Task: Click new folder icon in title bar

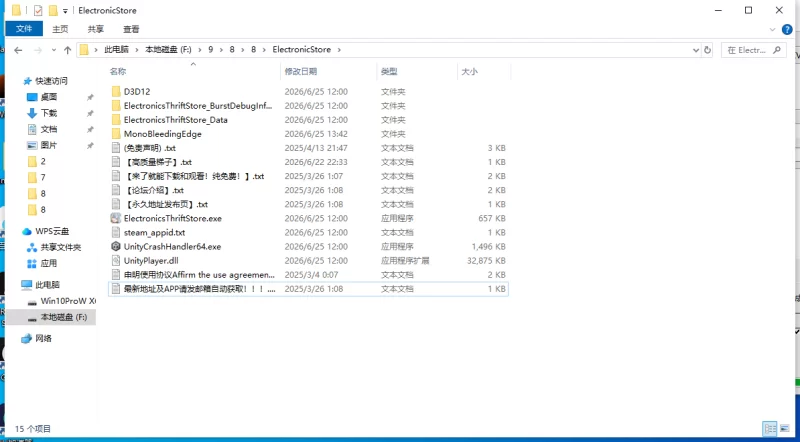Action: (x=53, y=10)
